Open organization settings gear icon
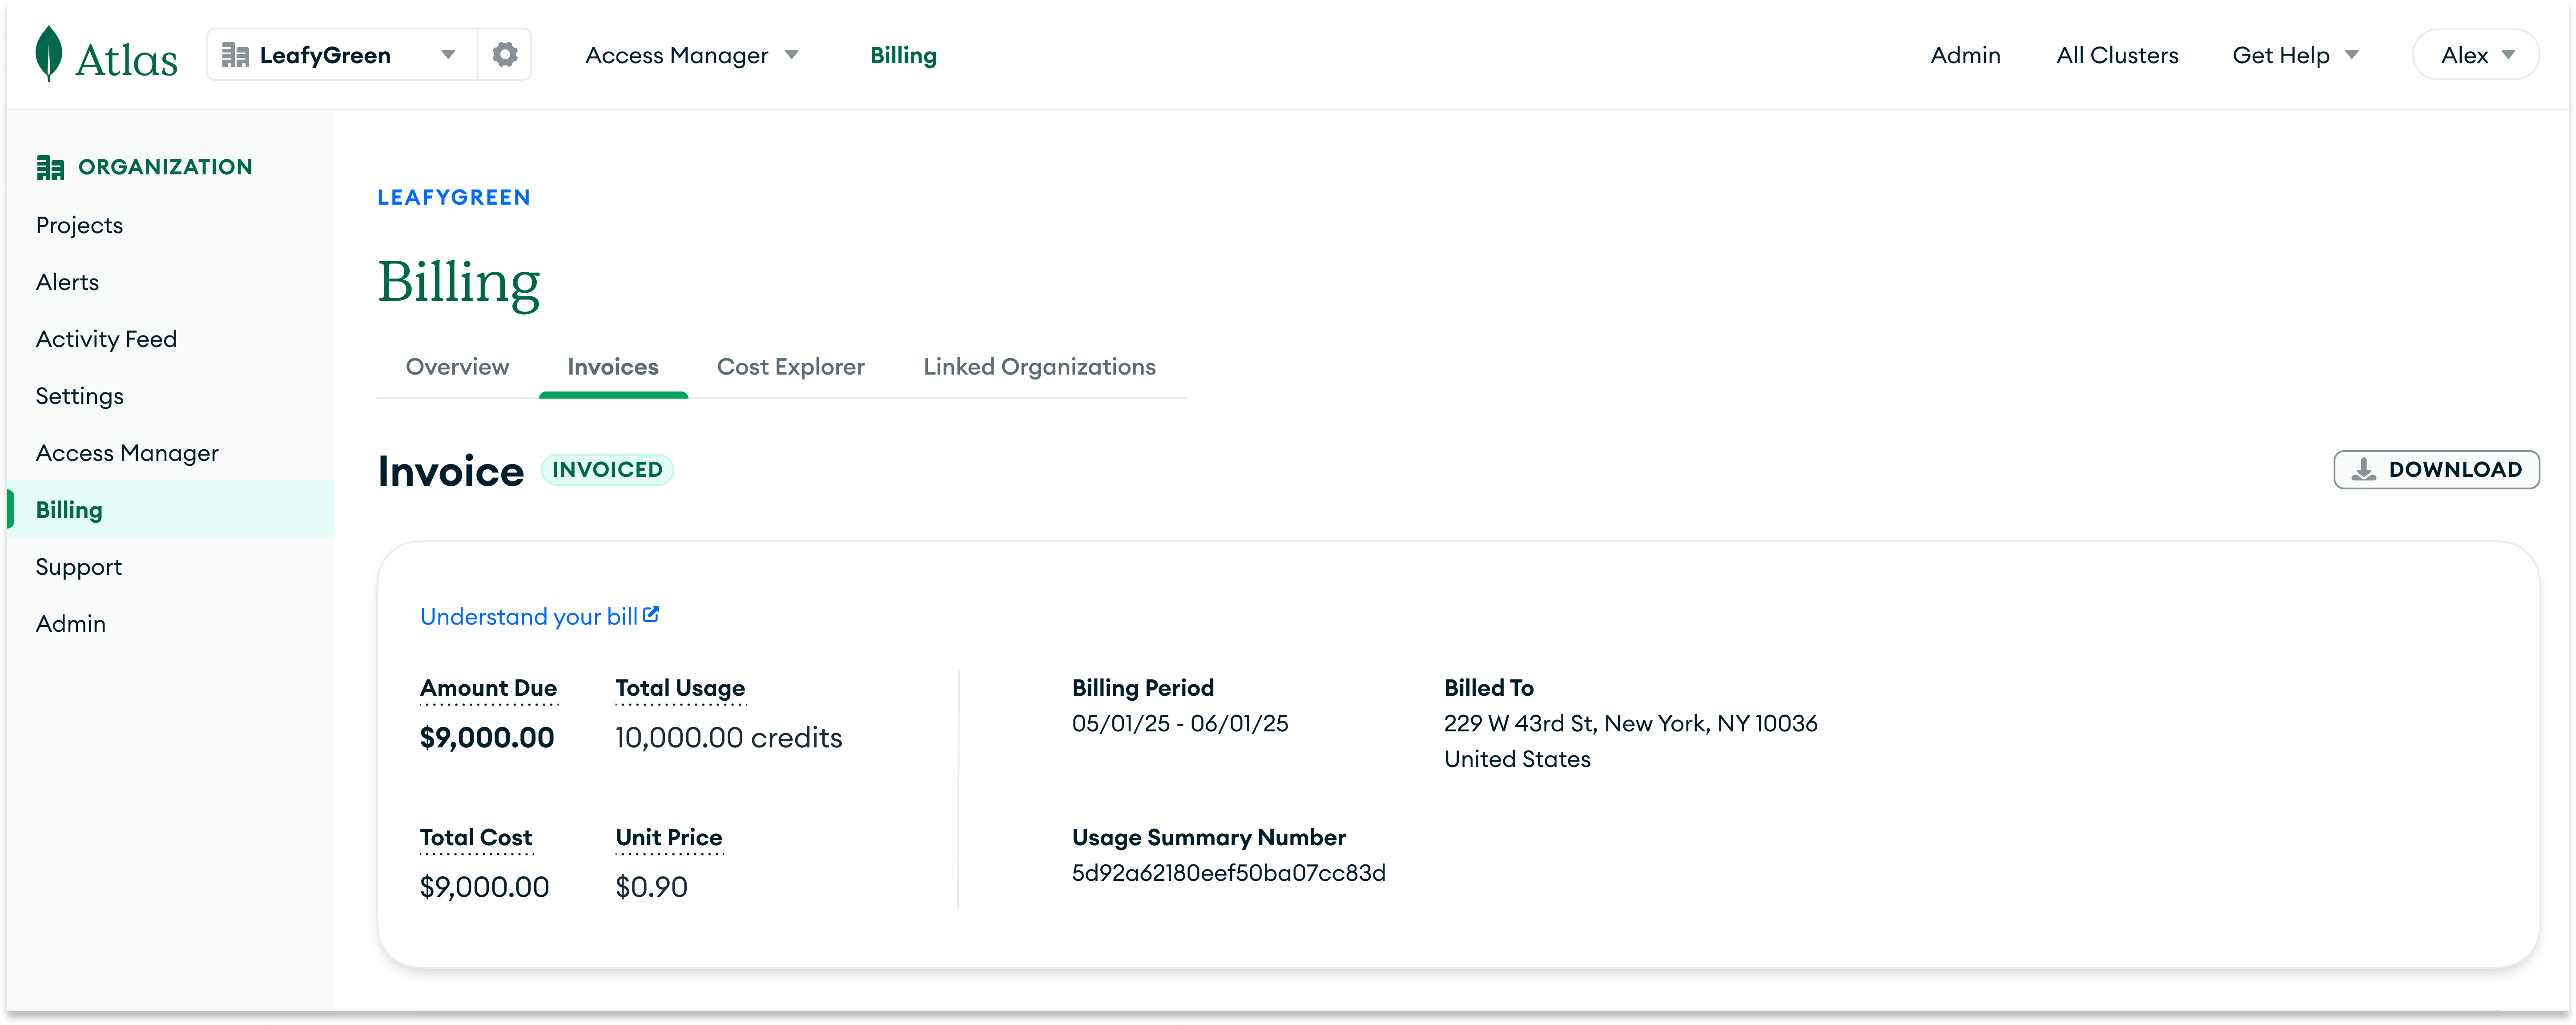The image size is (2576, 1025). pos(505,54)
